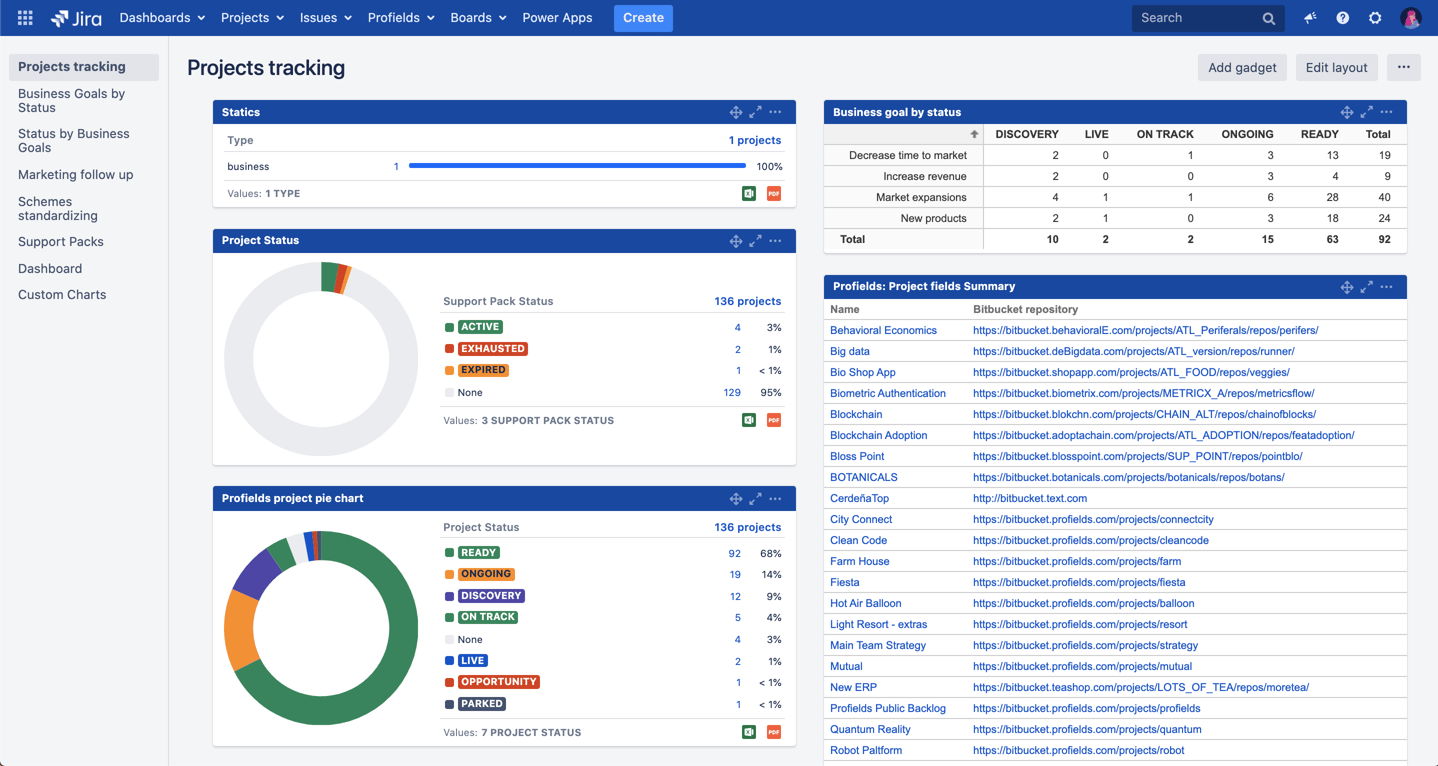Open the Help question mark icon

point(1342,17)
